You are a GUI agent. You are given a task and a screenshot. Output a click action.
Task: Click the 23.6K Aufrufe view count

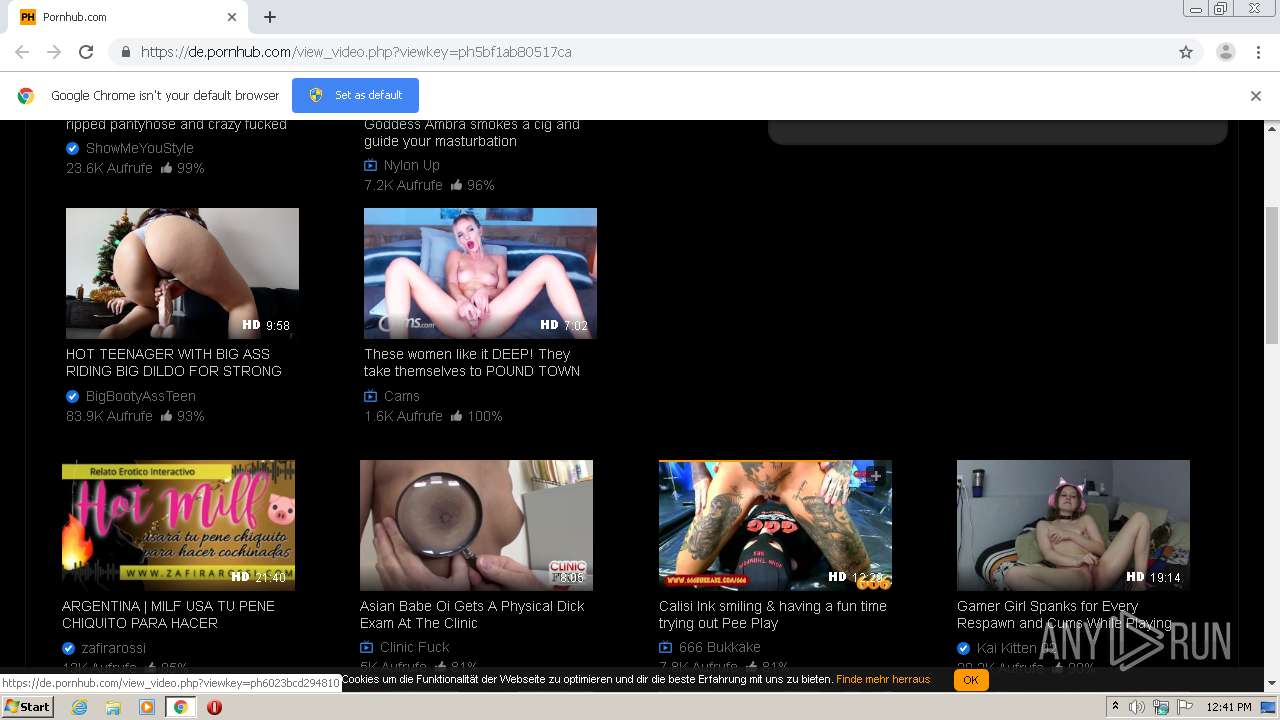point(109,168)
